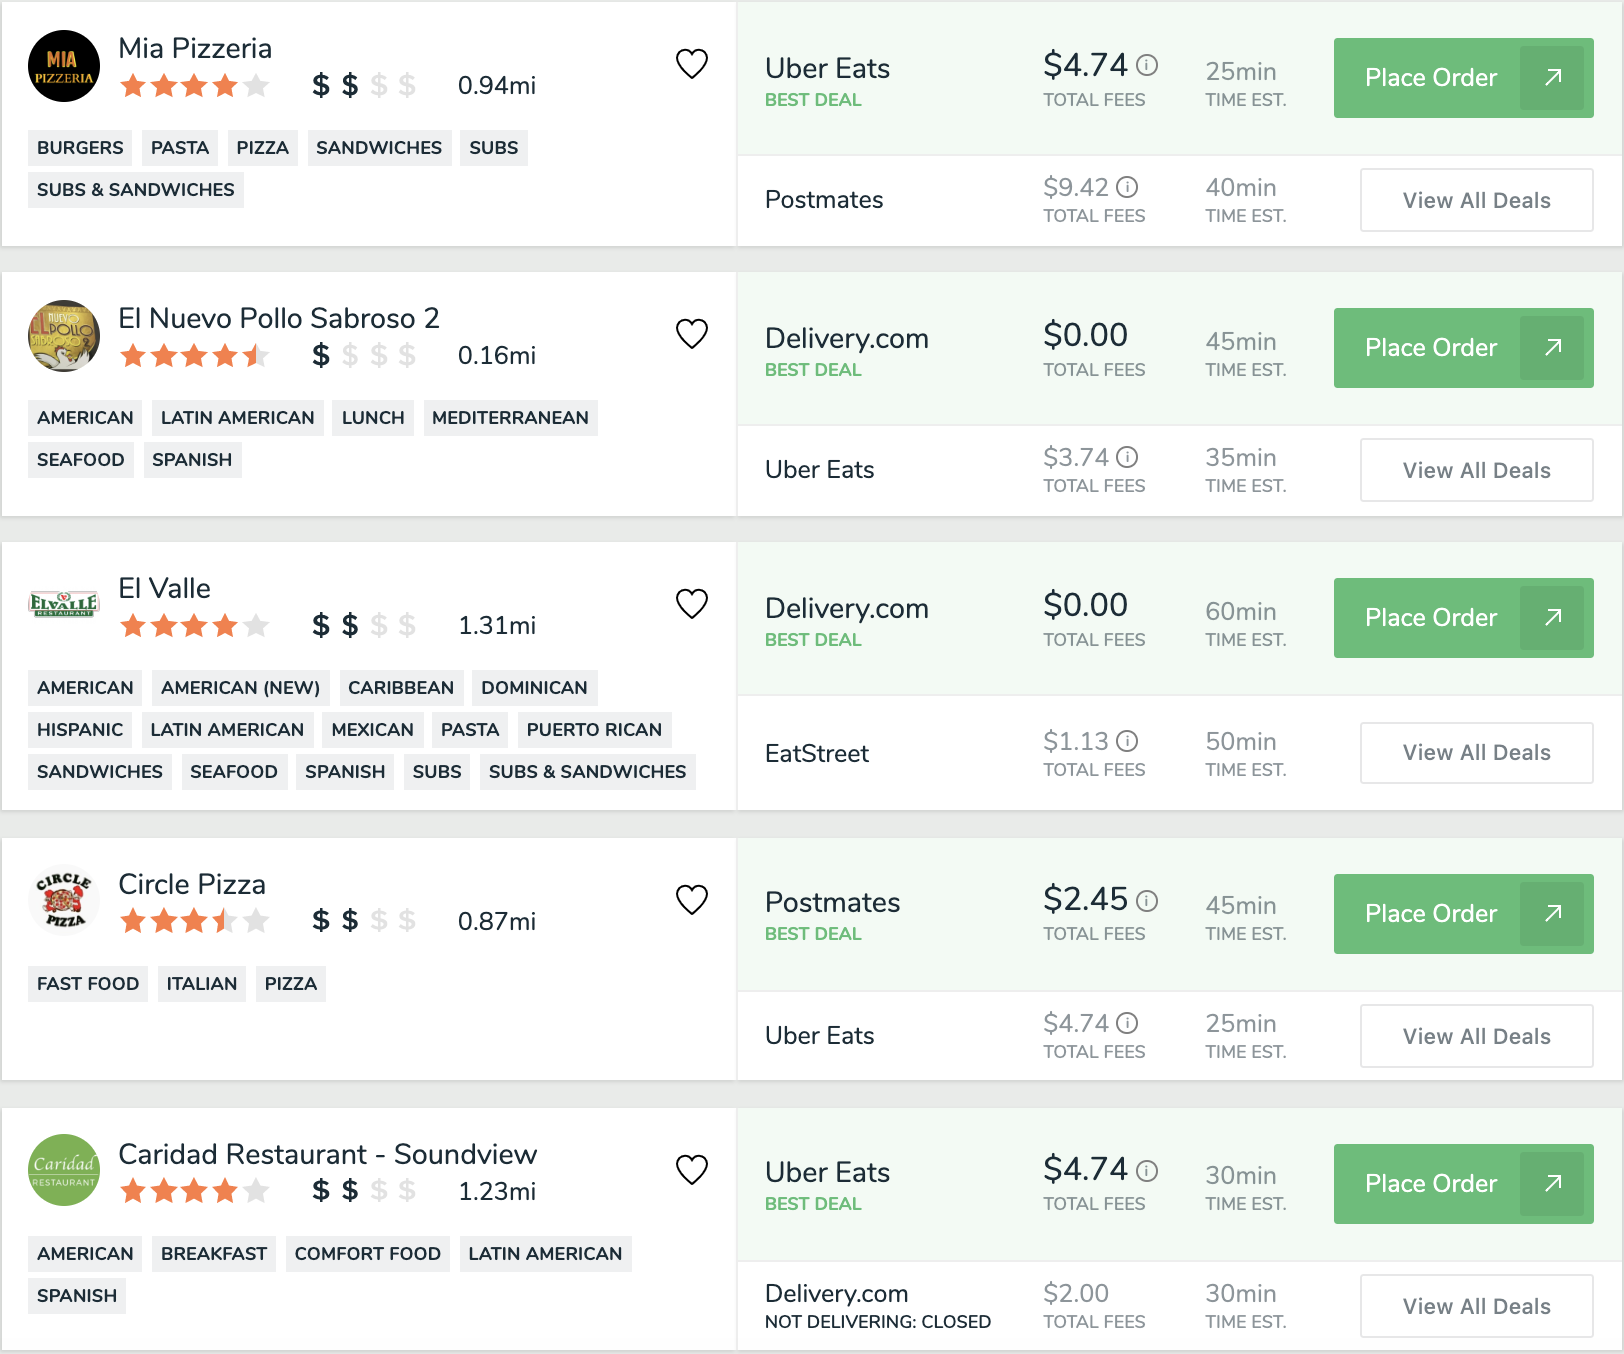Select the AMERICAN (NEW) cuisine tag

[x=240, y=688]
